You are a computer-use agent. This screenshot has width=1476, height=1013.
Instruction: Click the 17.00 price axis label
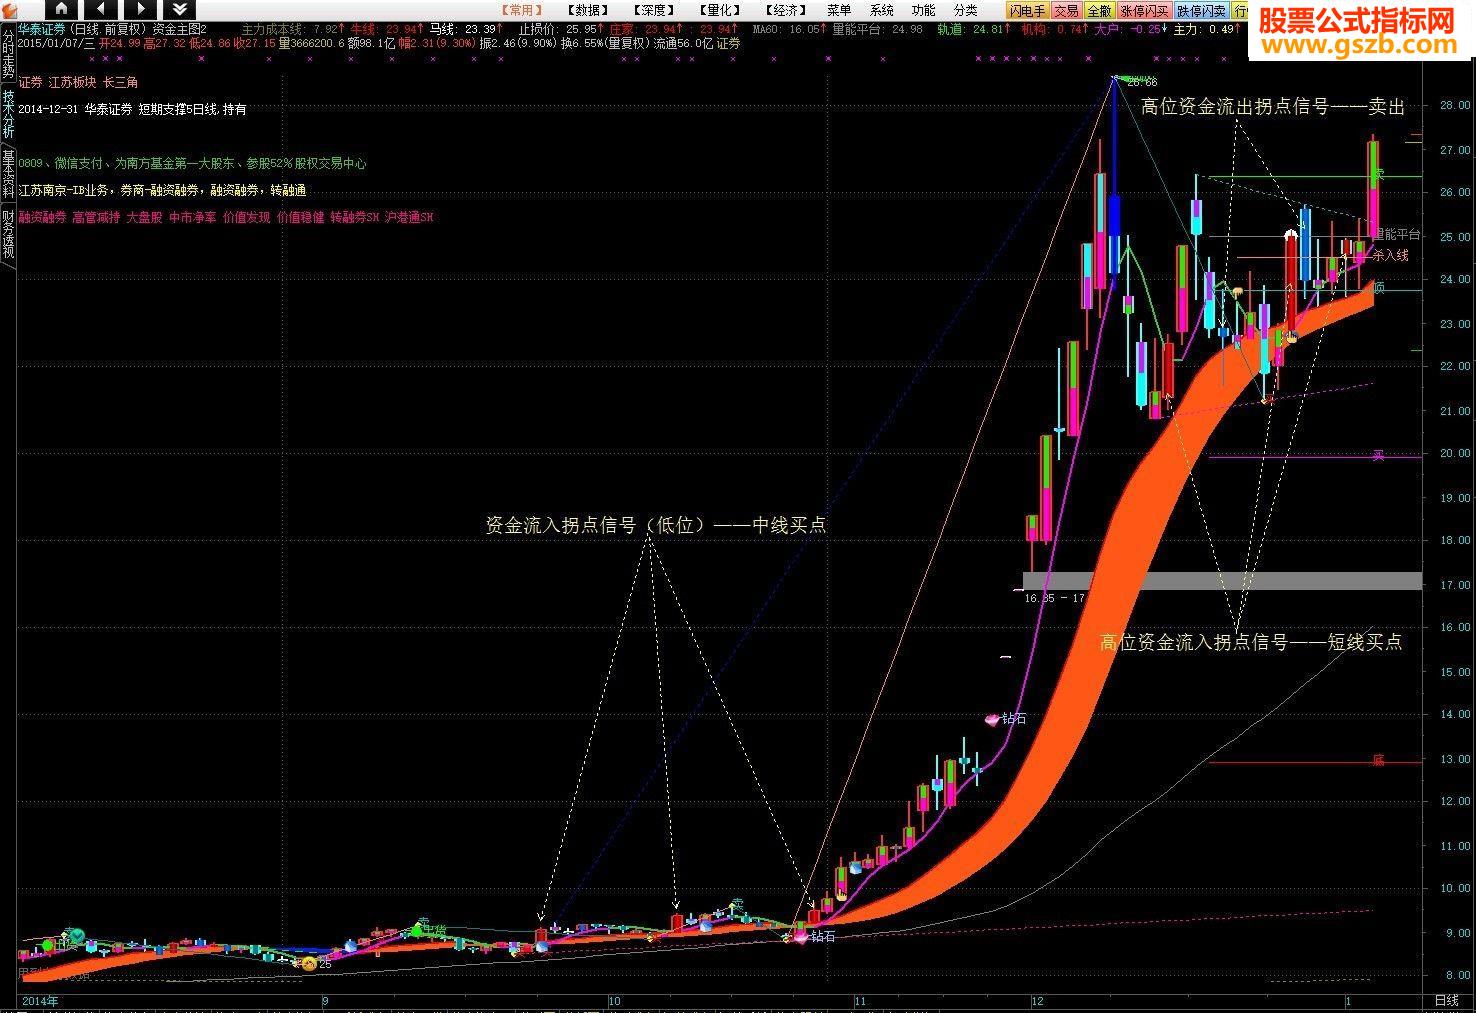1453,585
